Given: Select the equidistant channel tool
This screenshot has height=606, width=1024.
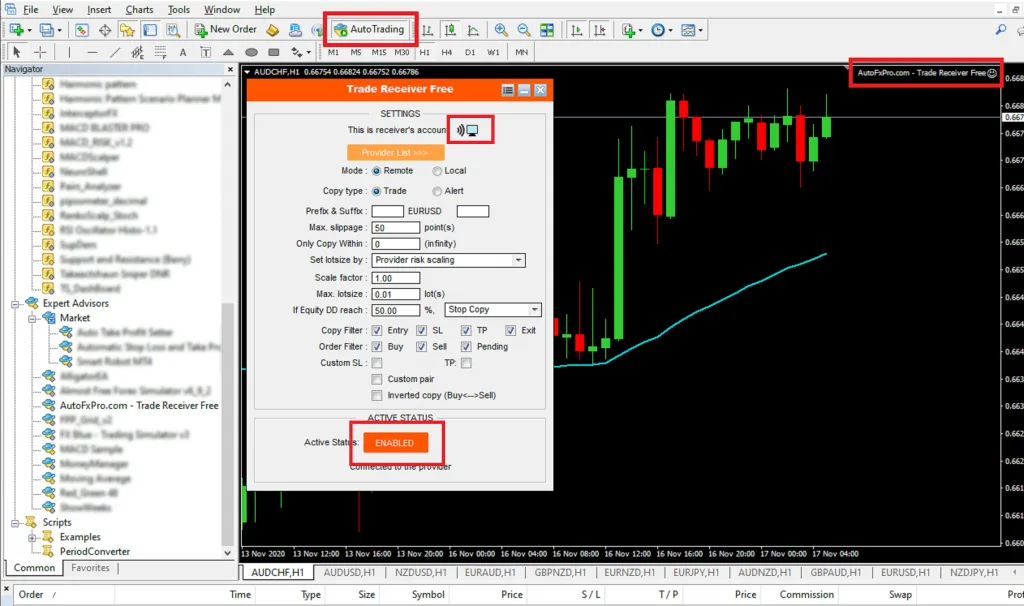Looking at the screenshot, I should click(137, 52).
